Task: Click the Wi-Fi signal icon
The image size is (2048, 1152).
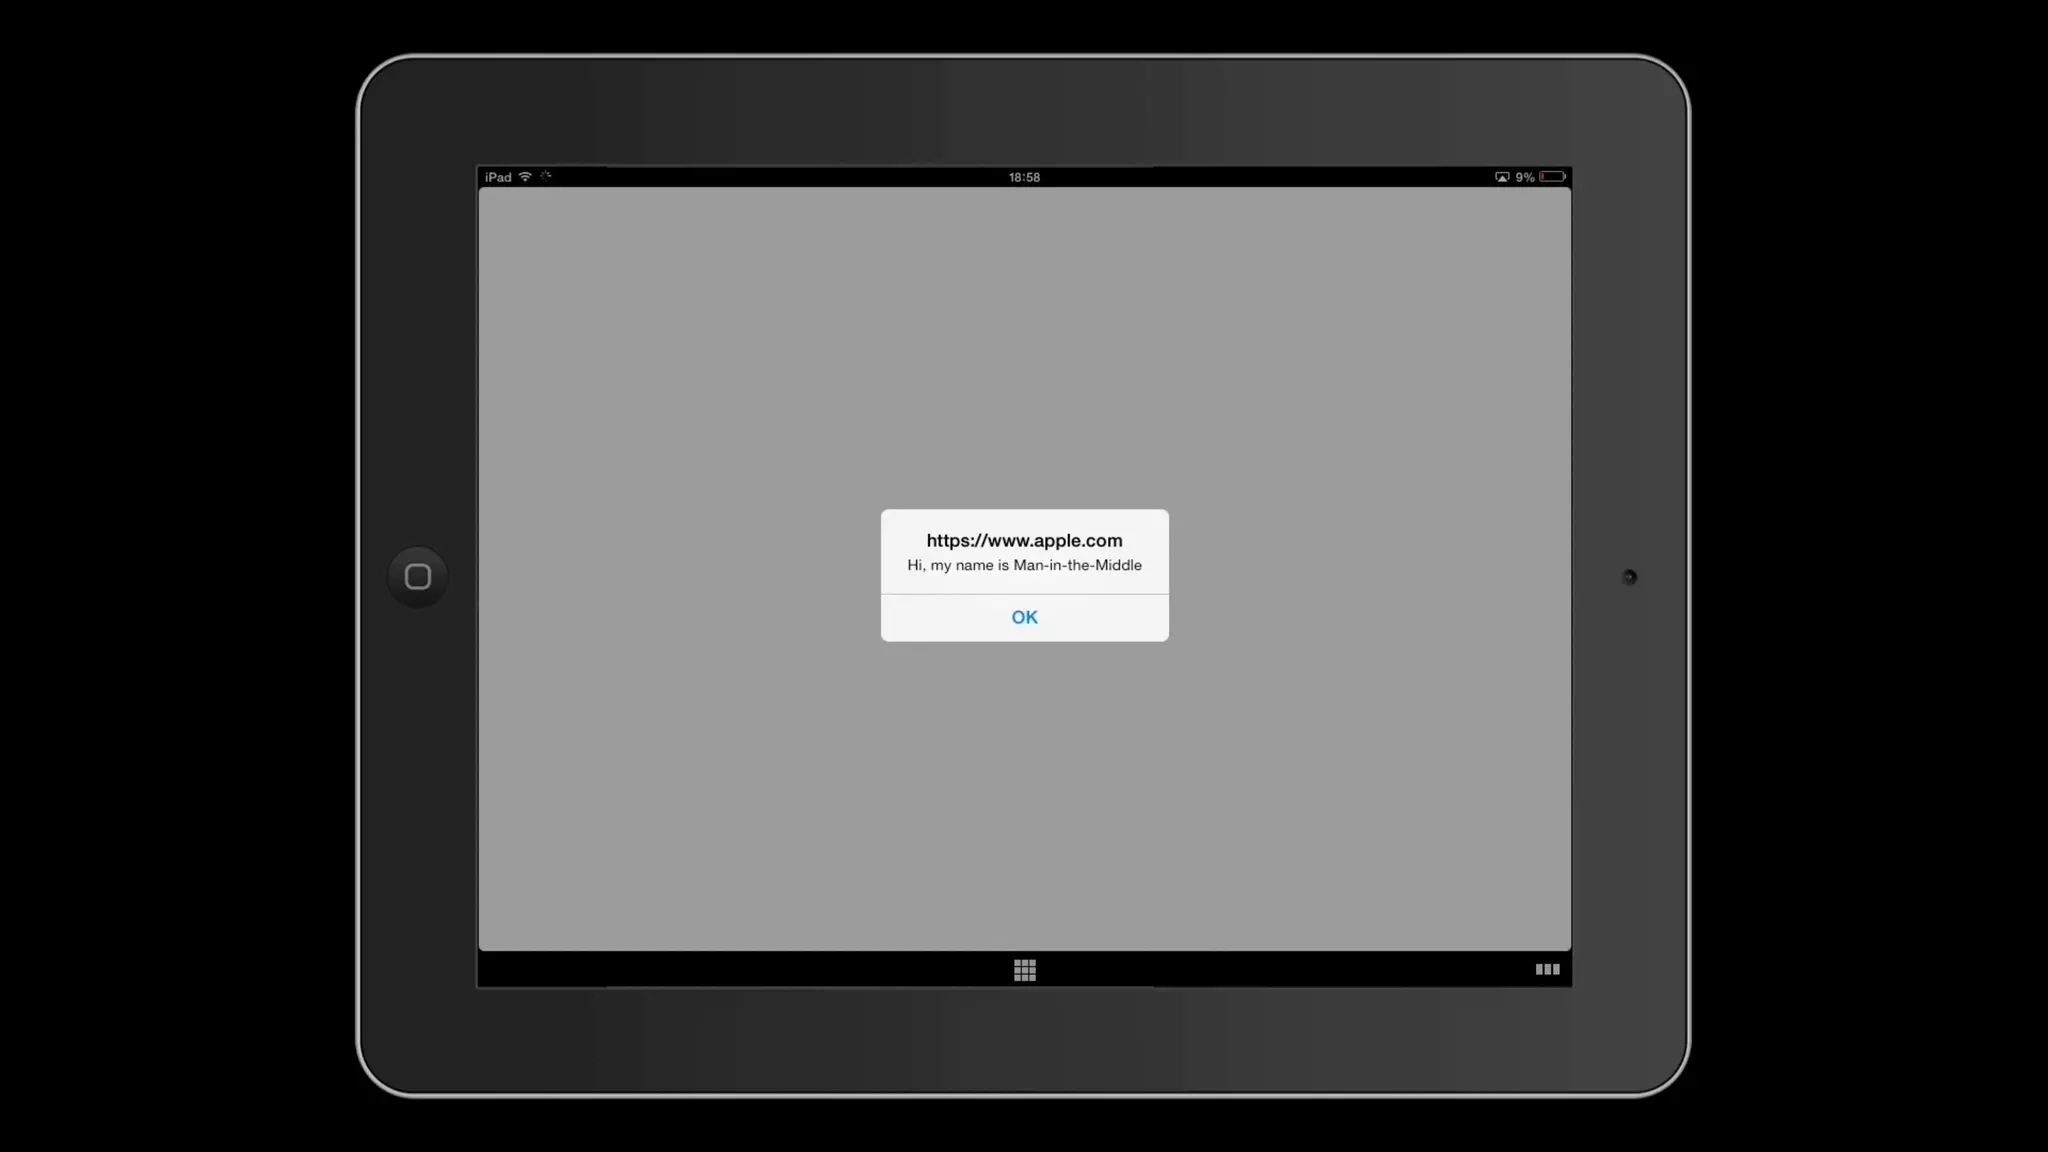Action: [525, 177]
